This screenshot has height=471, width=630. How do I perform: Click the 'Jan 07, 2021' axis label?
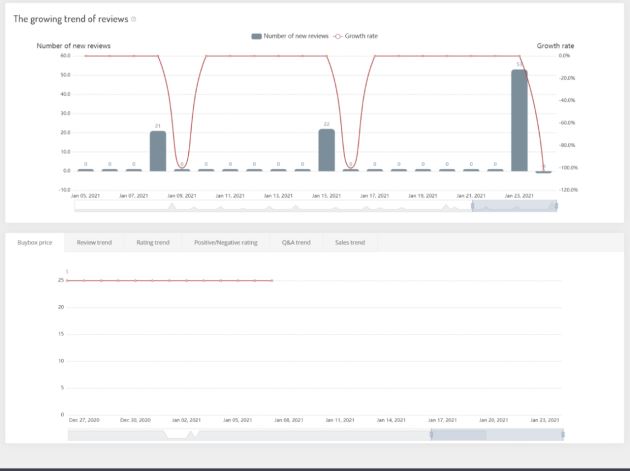coord(134,196)
